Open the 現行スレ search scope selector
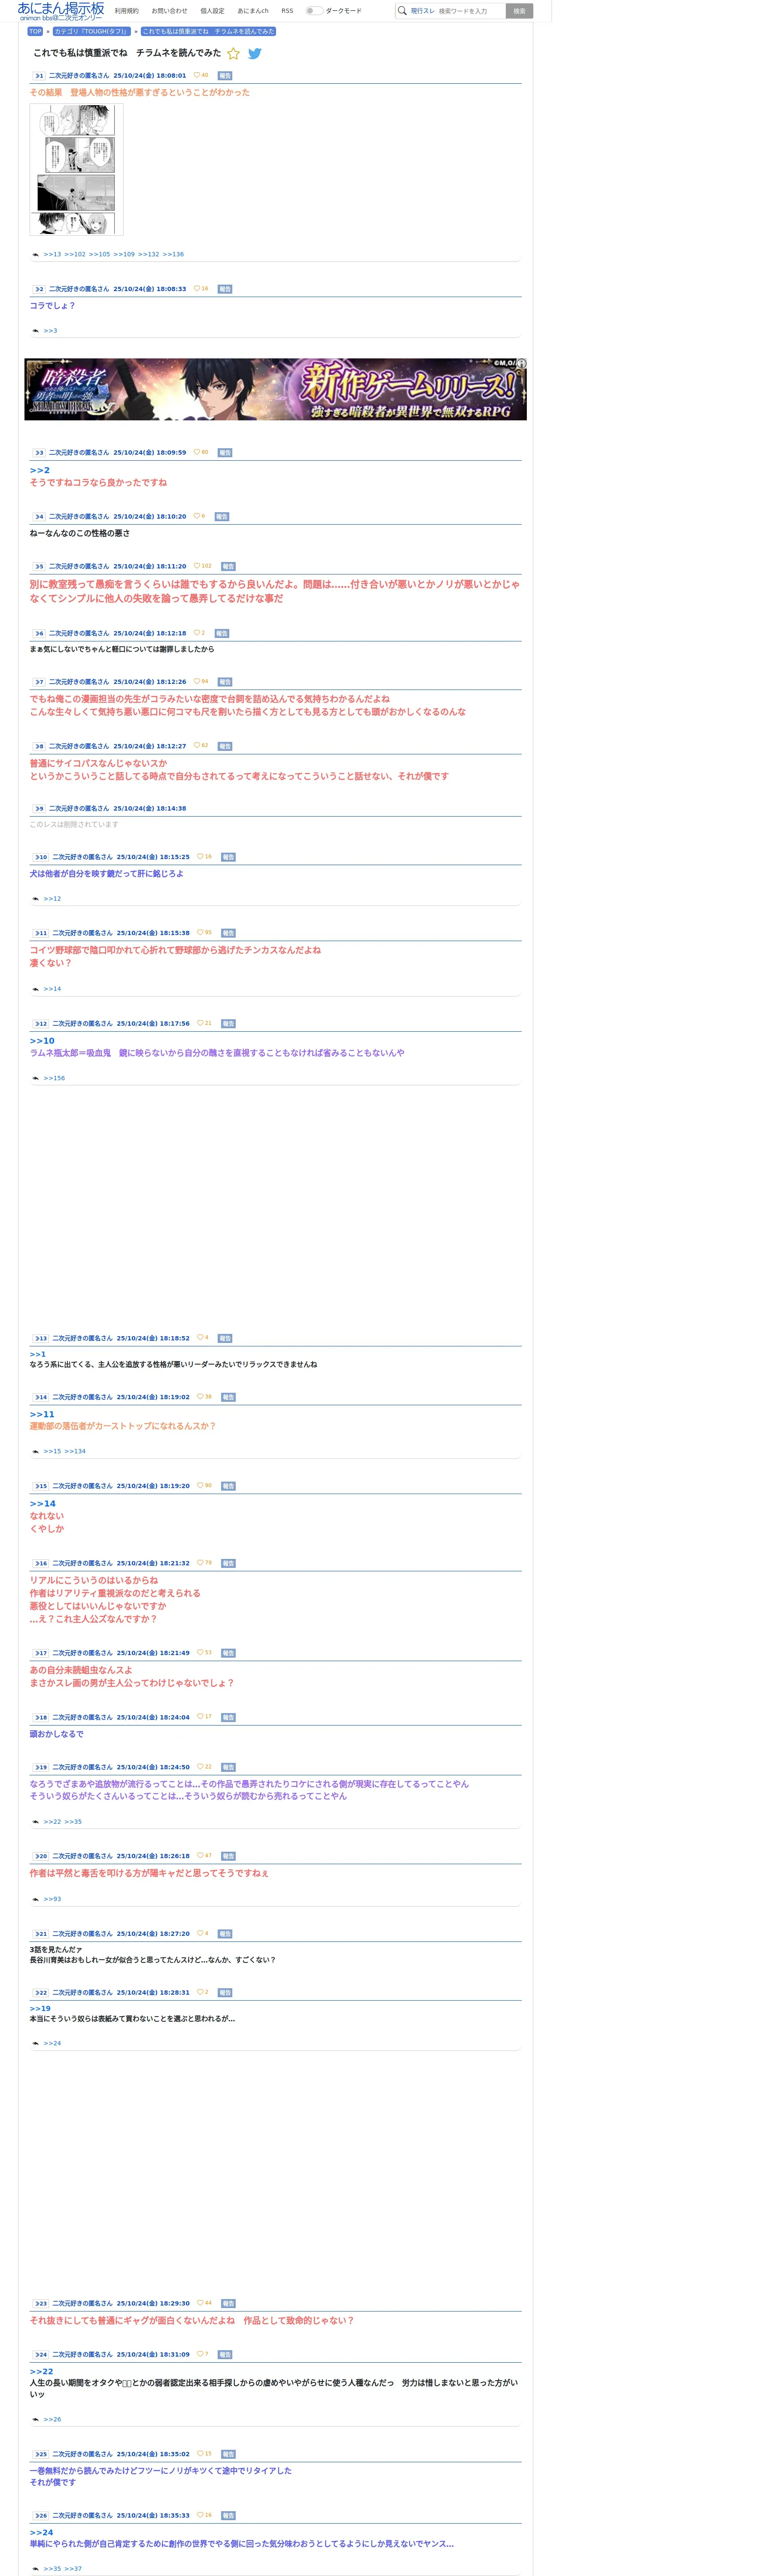 [422, 11]
